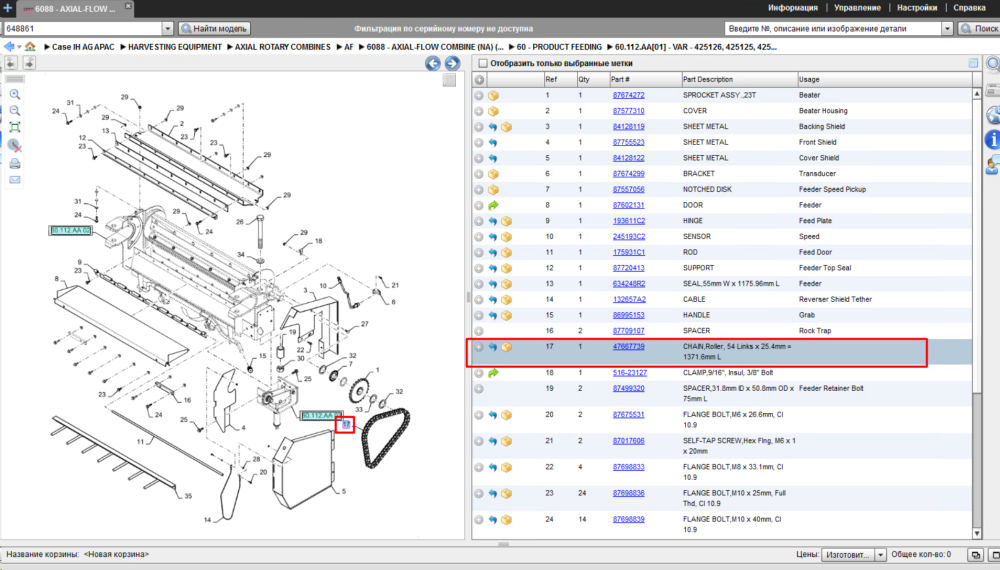Screen dimensions: 1000x570
Task: Toggle the square button at diagram corner
Action: click(450, 80)
